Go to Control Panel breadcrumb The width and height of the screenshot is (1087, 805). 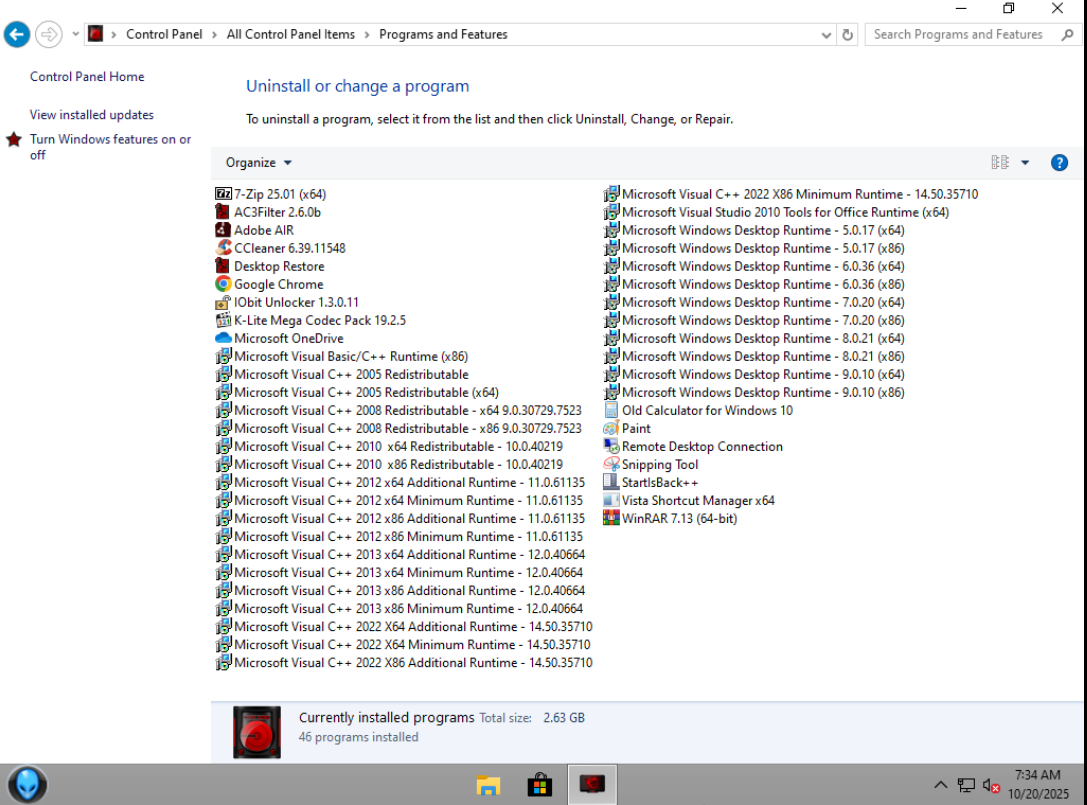coord(164,35)
